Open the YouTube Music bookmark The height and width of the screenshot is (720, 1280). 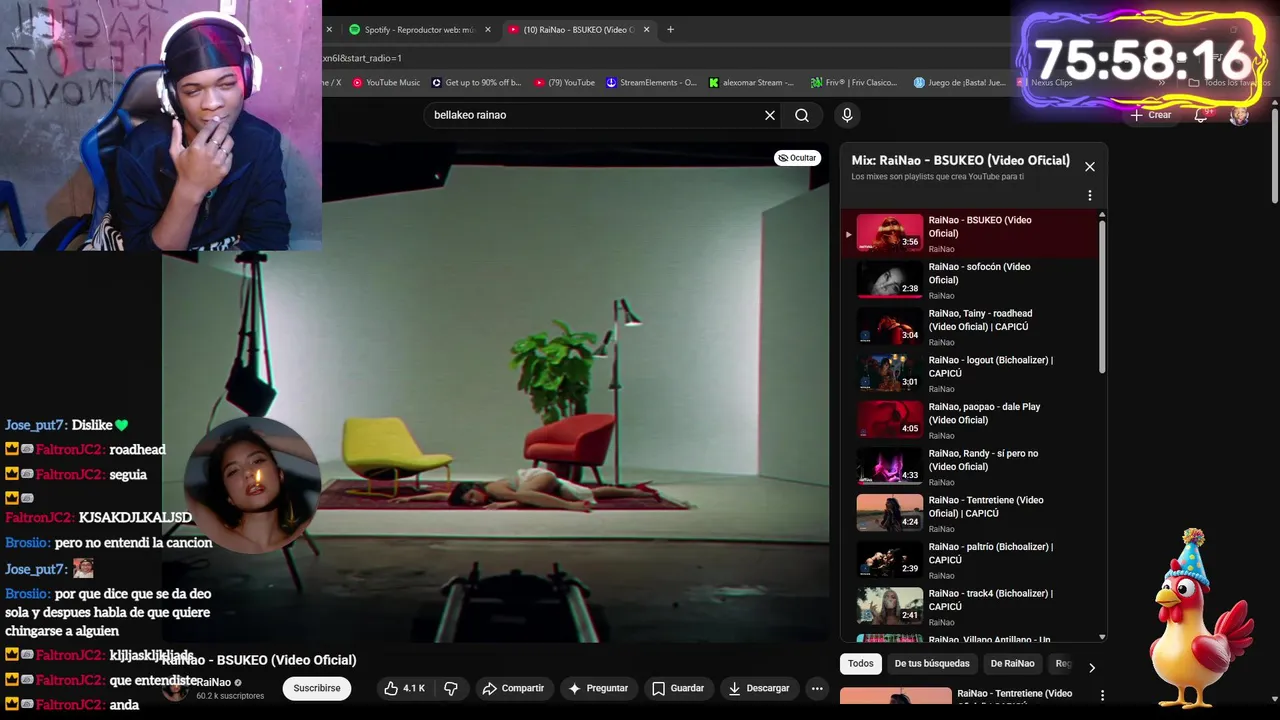tap(386, 83)
